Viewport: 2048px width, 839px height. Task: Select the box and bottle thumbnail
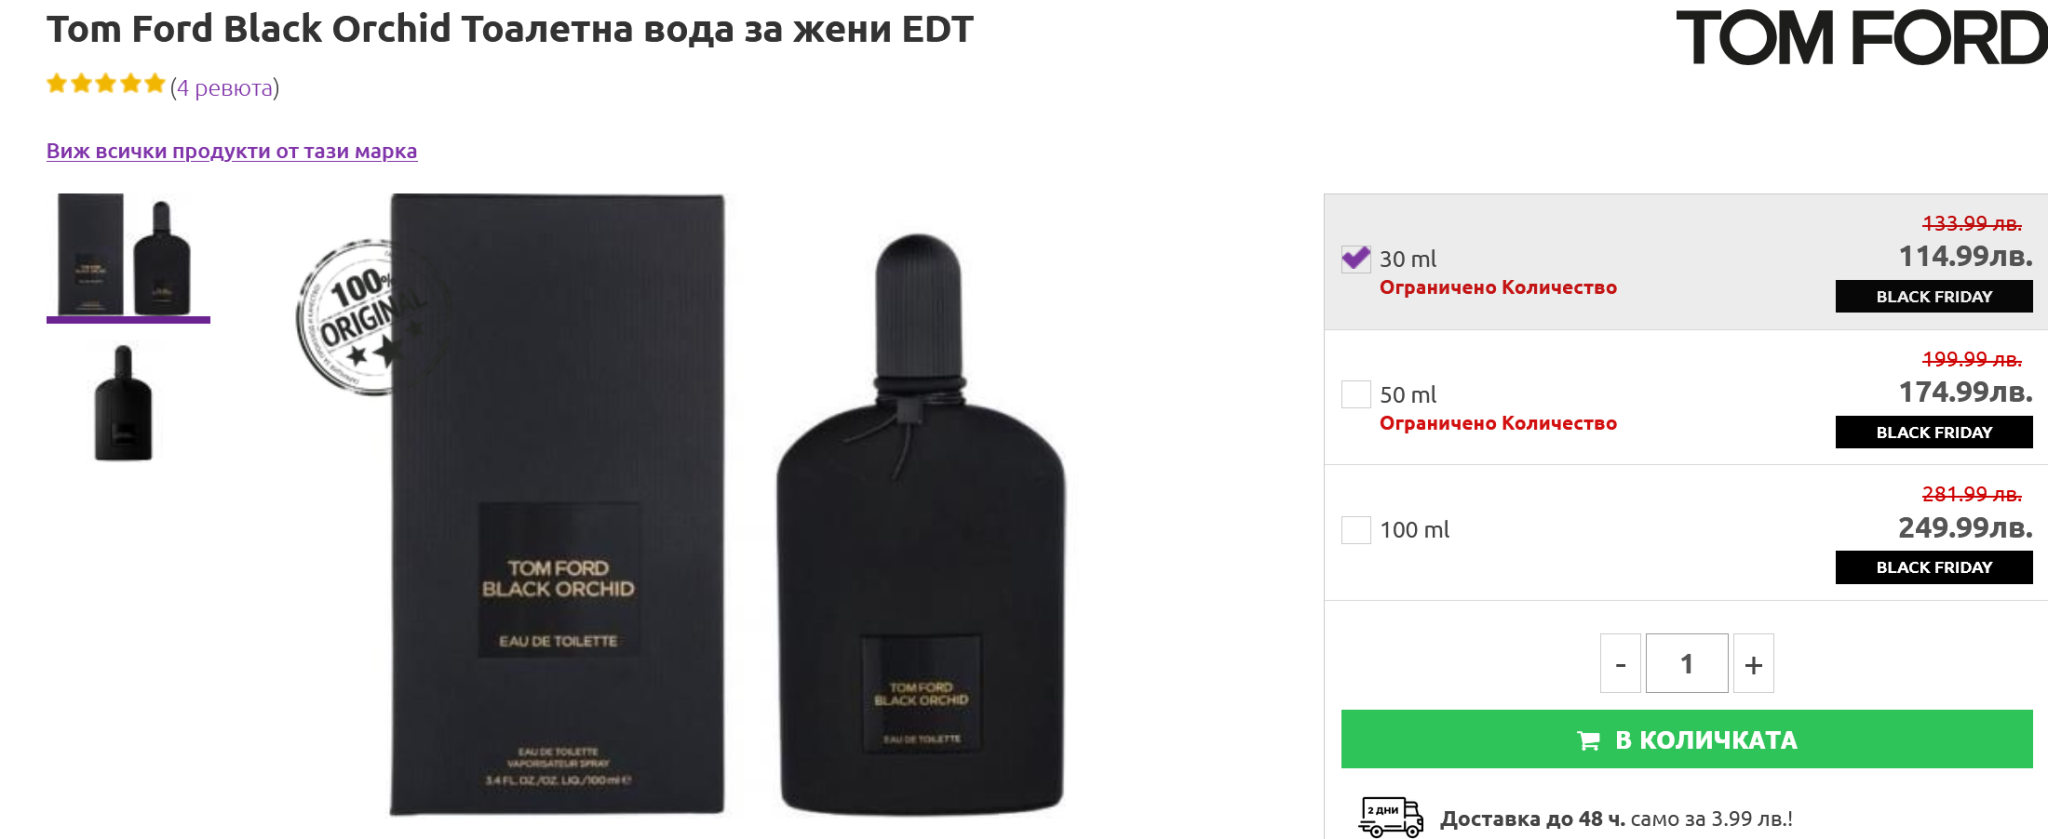click(x=127, y=255)
